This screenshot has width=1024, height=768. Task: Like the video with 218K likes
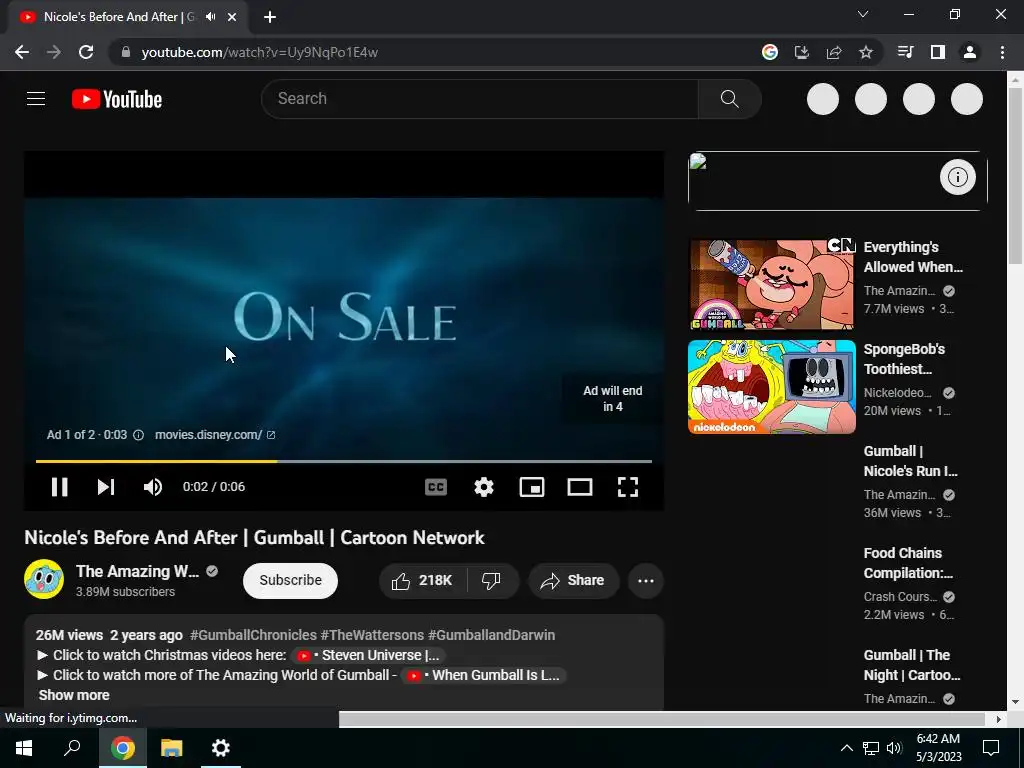pos(423,581)
